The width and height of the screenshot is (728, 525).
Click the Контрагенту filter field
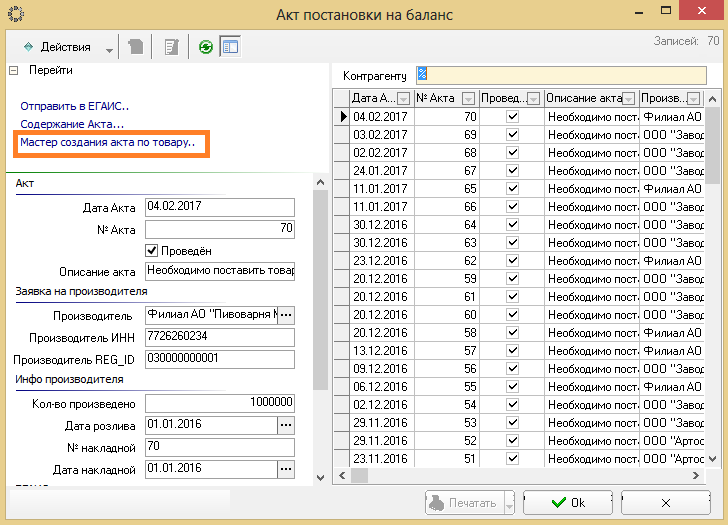(x=561, y=75)
